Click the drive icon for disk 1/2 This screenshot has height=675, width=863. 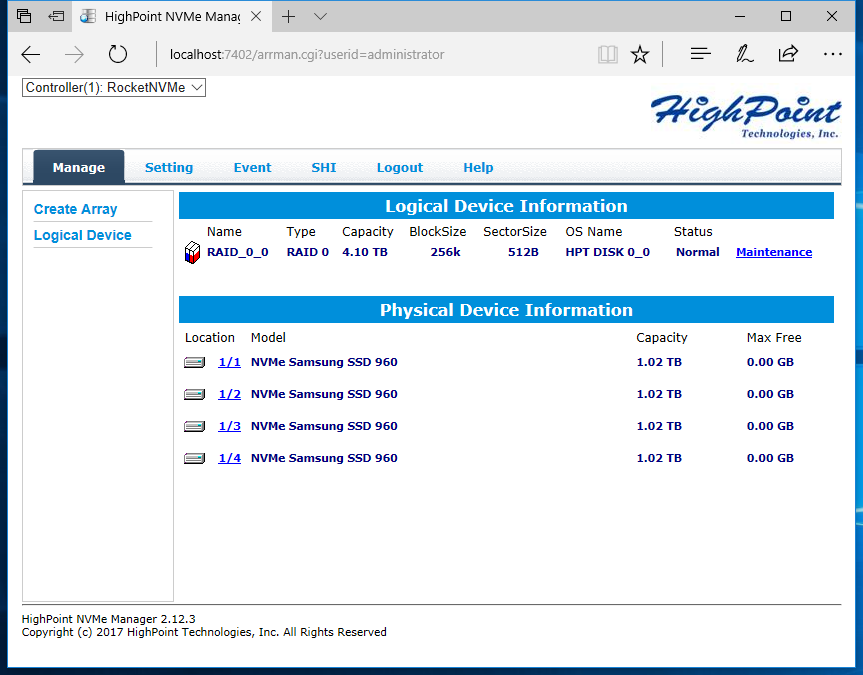(x=194, y=394)
